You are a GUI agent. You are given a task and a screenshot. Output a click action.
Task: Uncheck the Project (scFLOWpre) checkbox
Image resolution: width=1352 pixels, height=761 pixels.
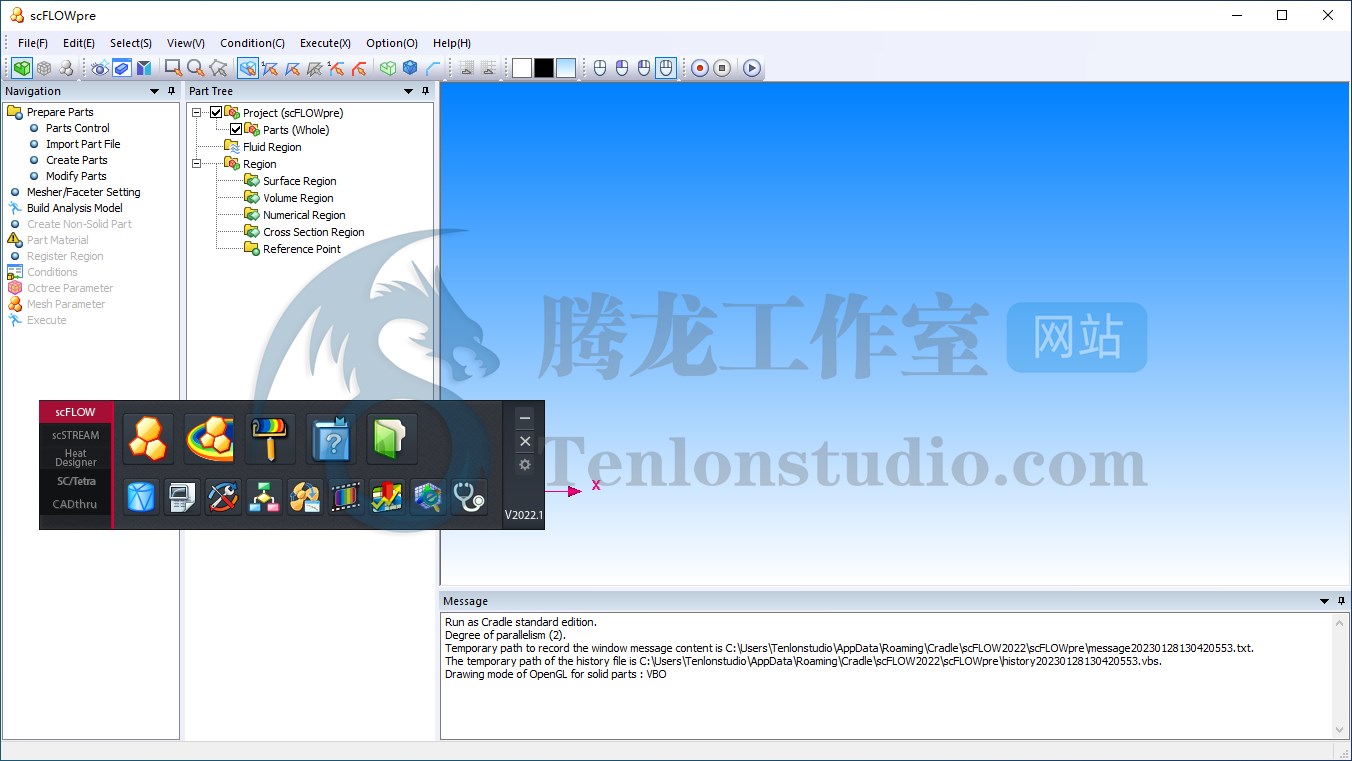[x=216, y=113]
